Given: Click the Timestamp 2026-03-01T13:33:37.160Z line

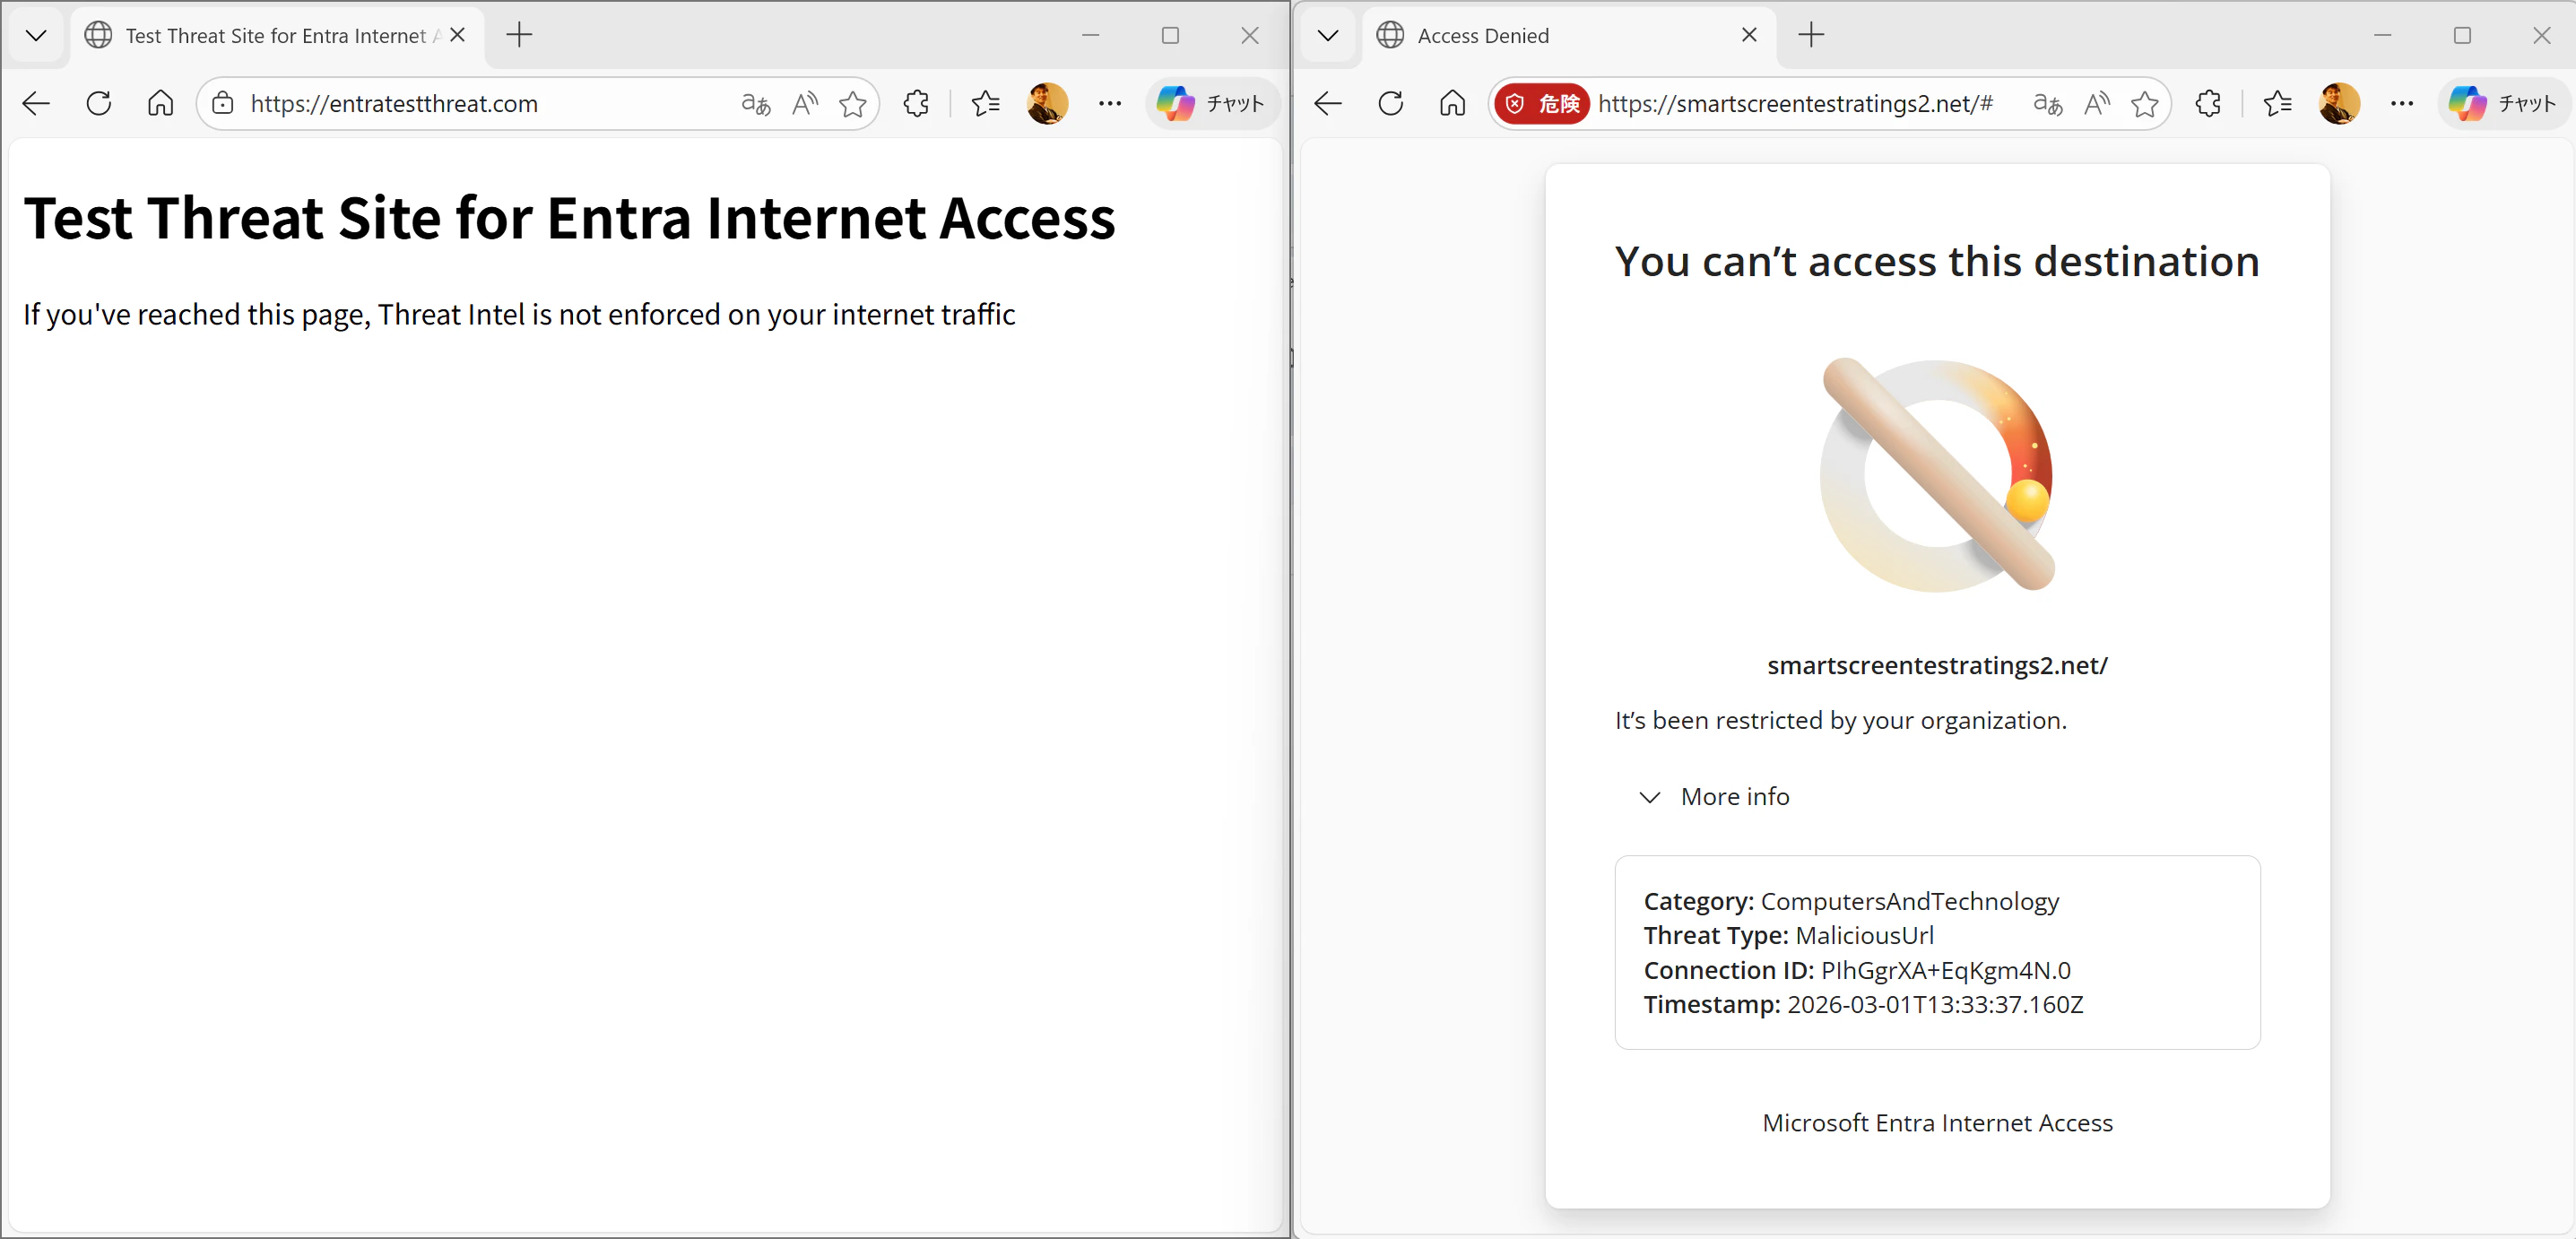Looking at the screenshot, I should click(x=1863, y=1005).
